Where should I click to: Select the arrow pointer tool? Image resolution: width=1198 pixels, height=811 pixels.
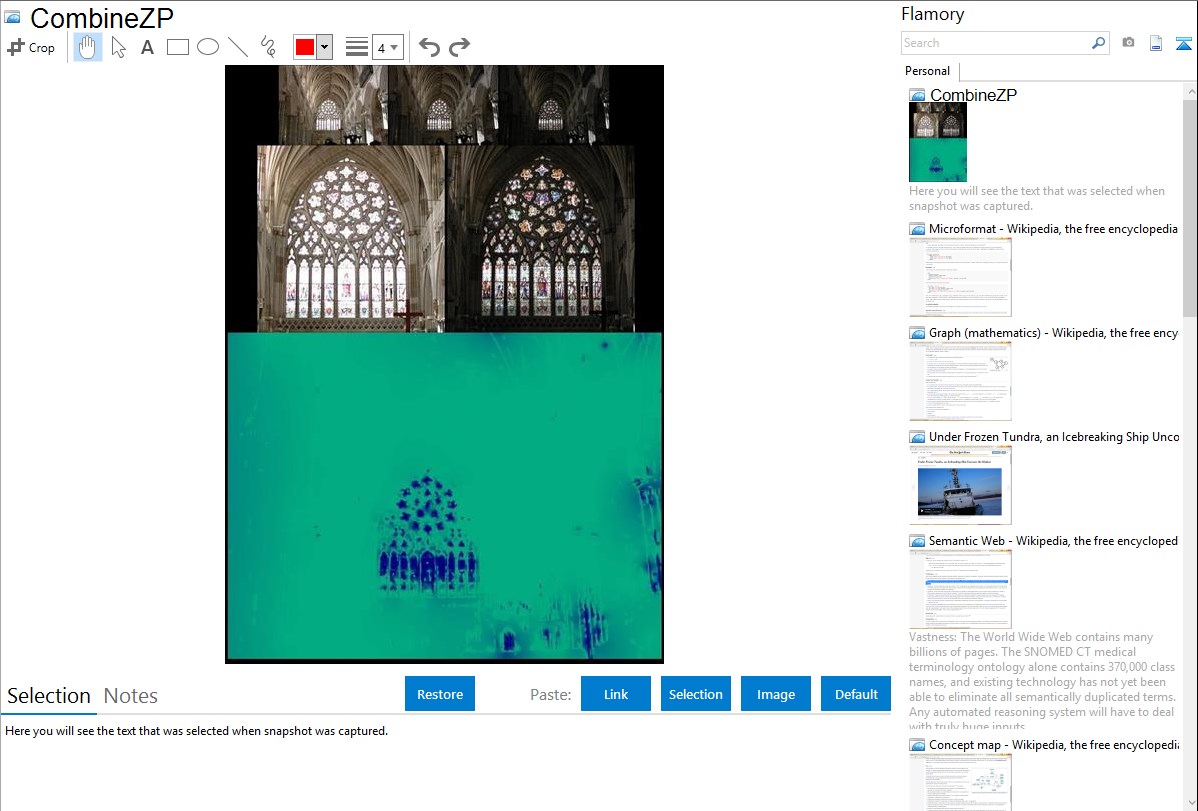click(118, 47)
